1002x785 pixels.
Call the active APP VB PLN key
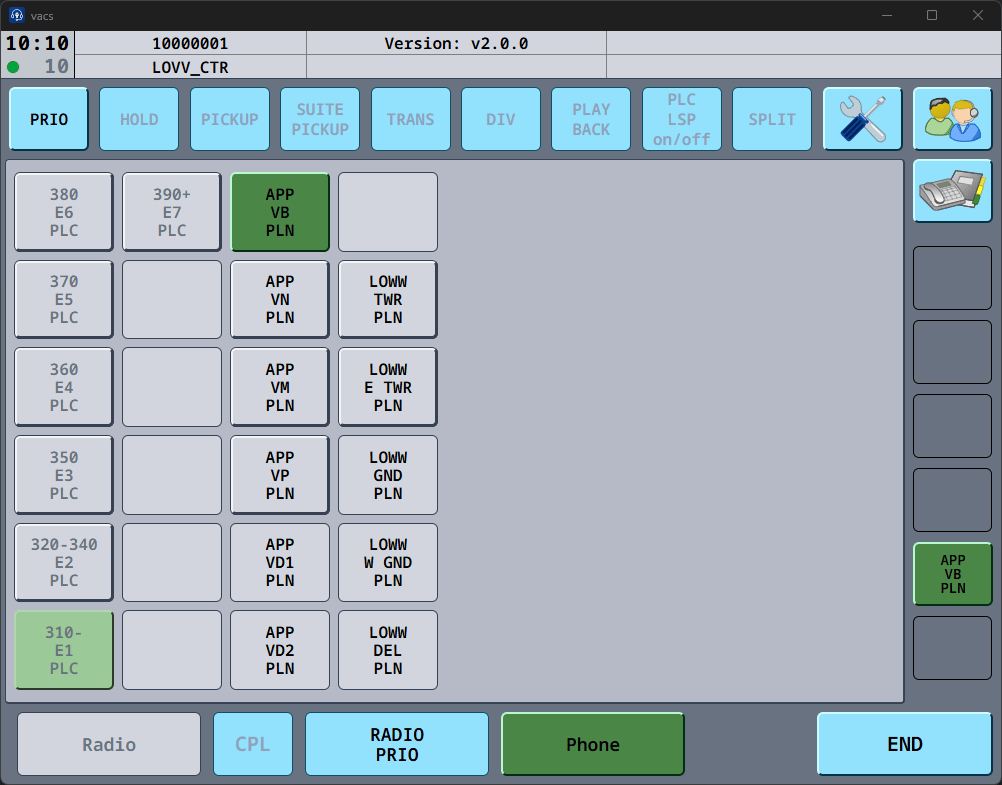280,212
